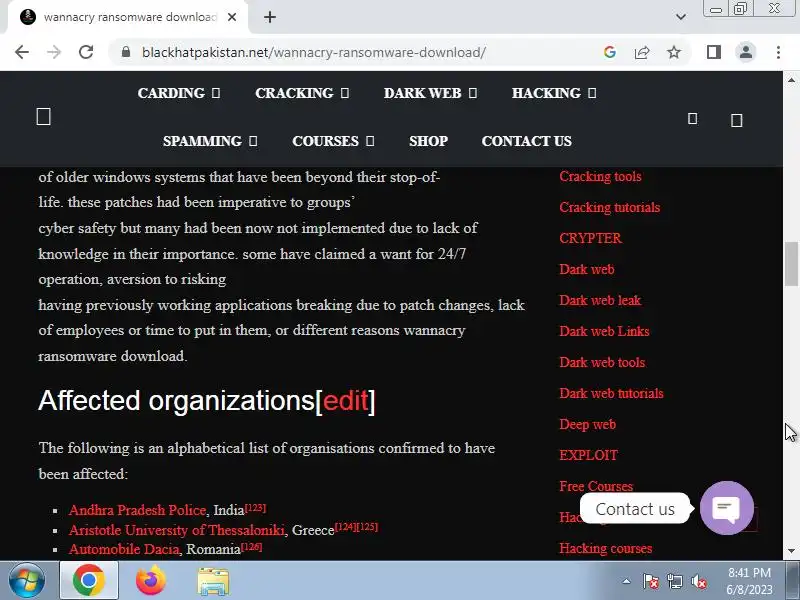Click the page scrollbar thumb

pyautogui.click(x=791, y=265)
